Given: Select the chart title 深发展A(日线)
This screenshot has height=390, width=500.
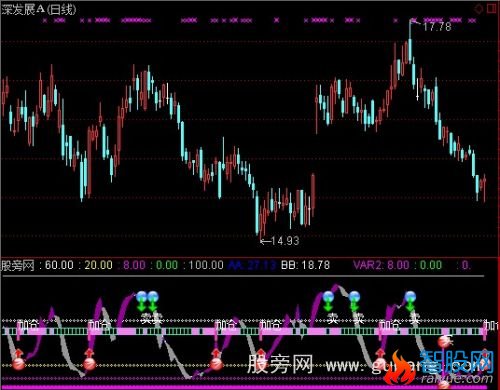Looking at the screenshot, I should point(39,9).
